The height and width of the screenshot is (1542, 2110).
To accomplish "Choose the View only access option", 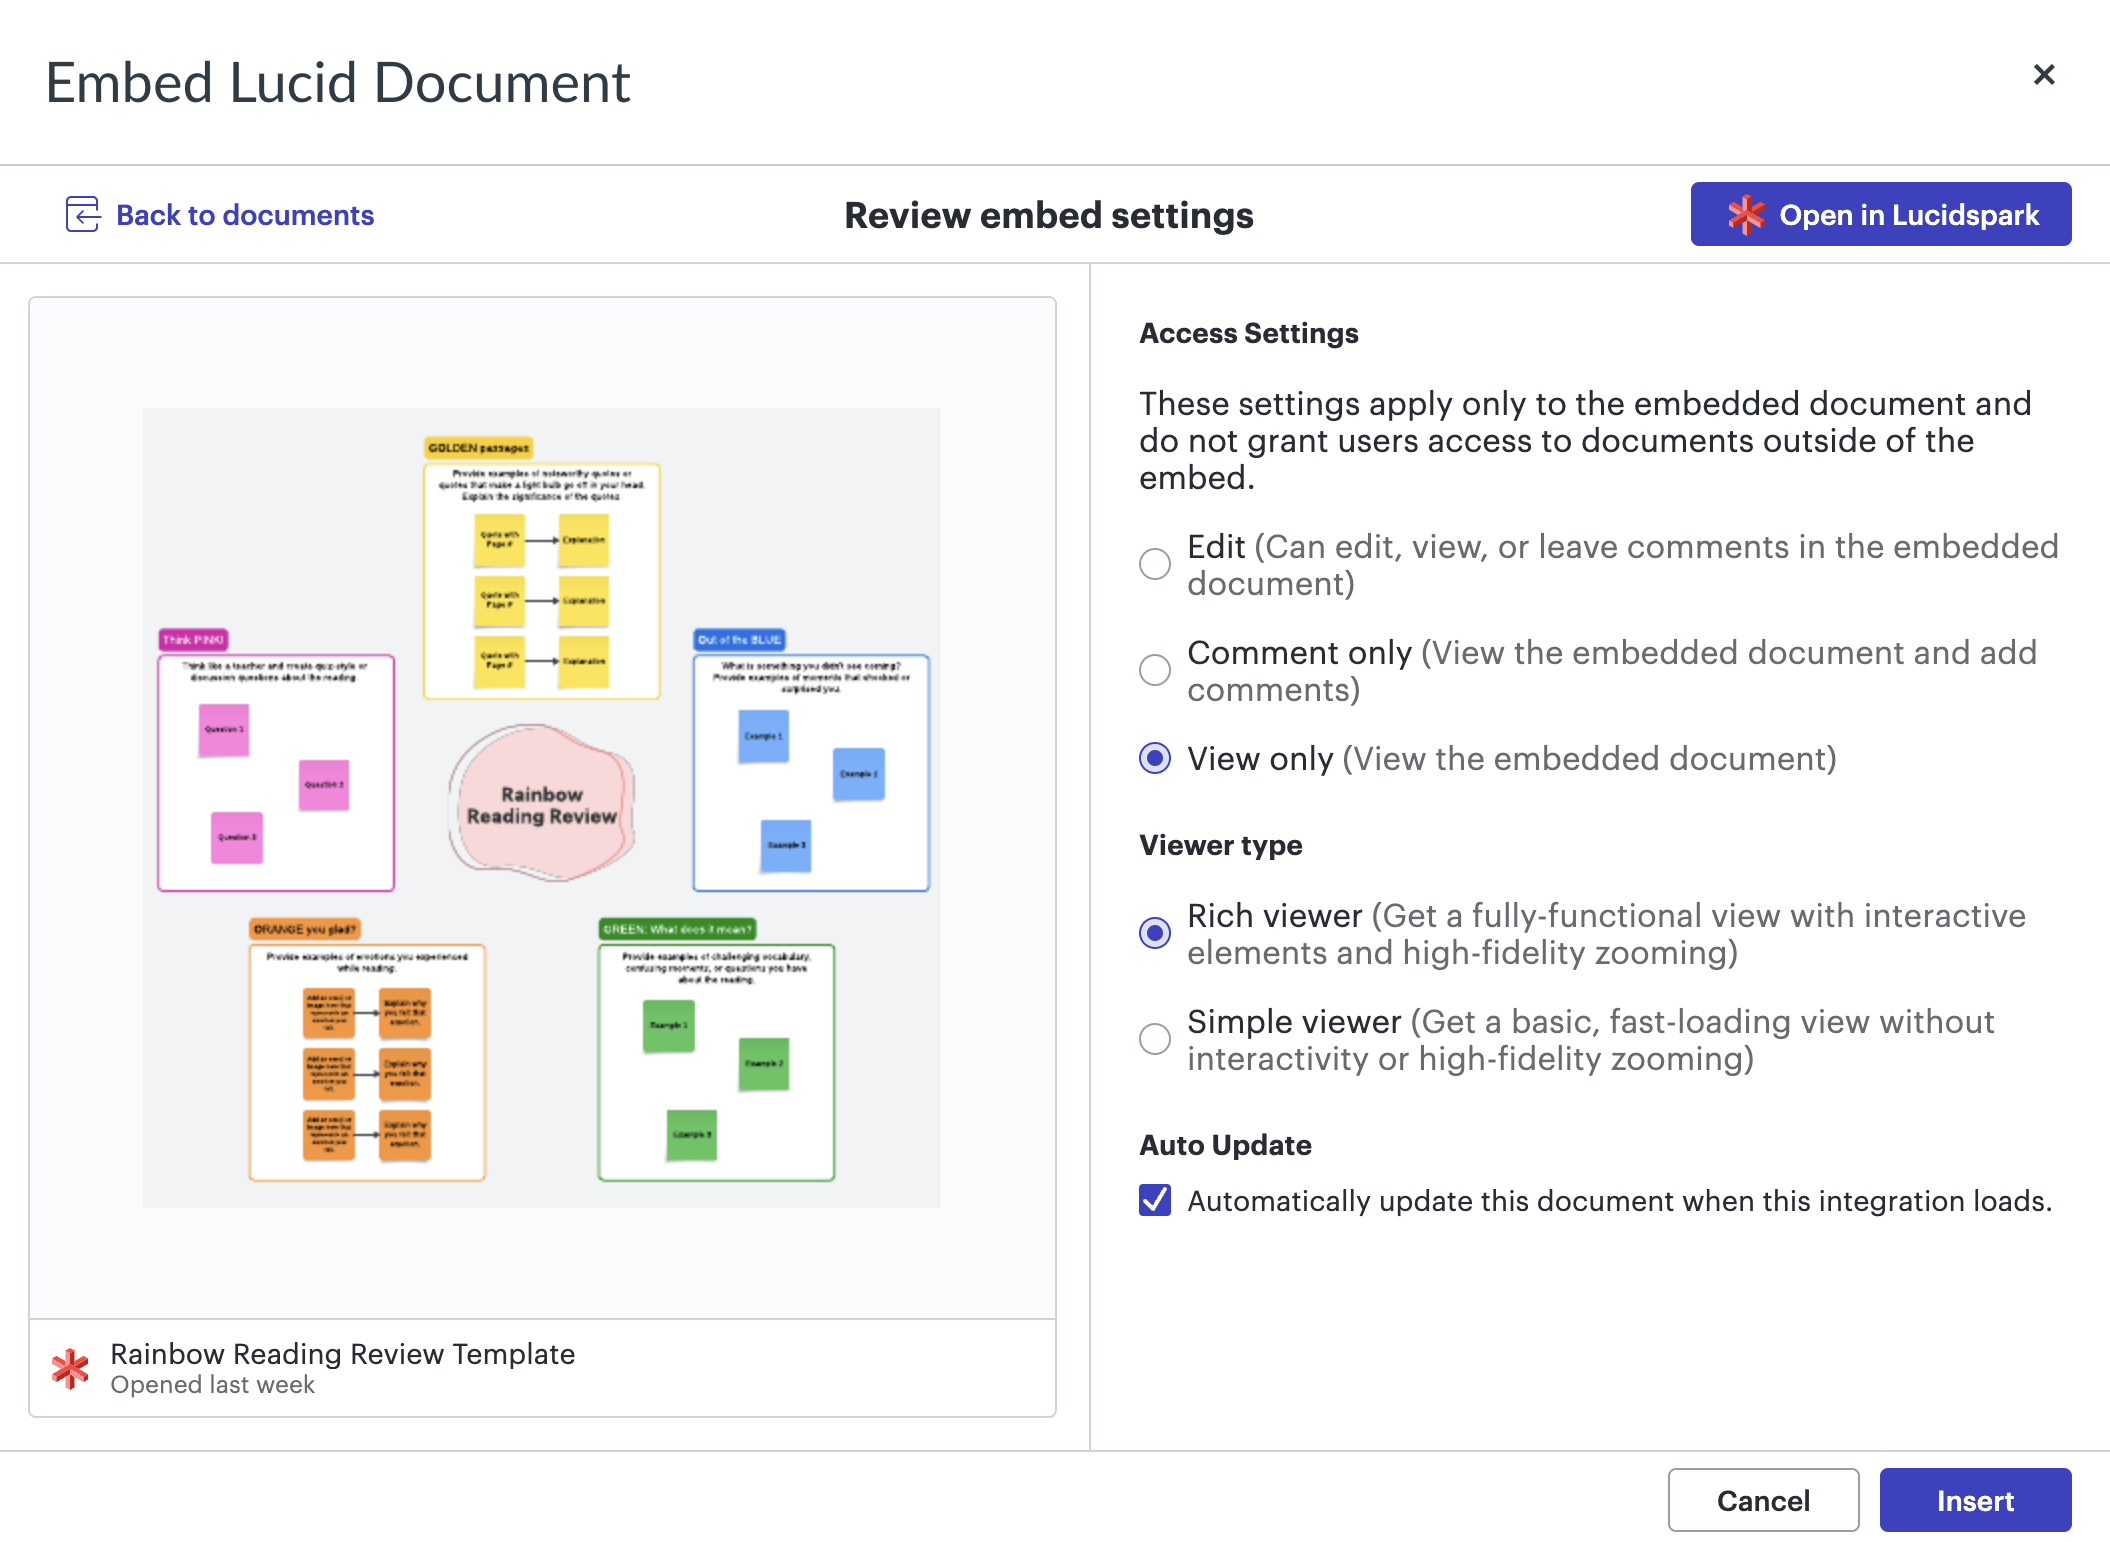I will point(1155,758).
